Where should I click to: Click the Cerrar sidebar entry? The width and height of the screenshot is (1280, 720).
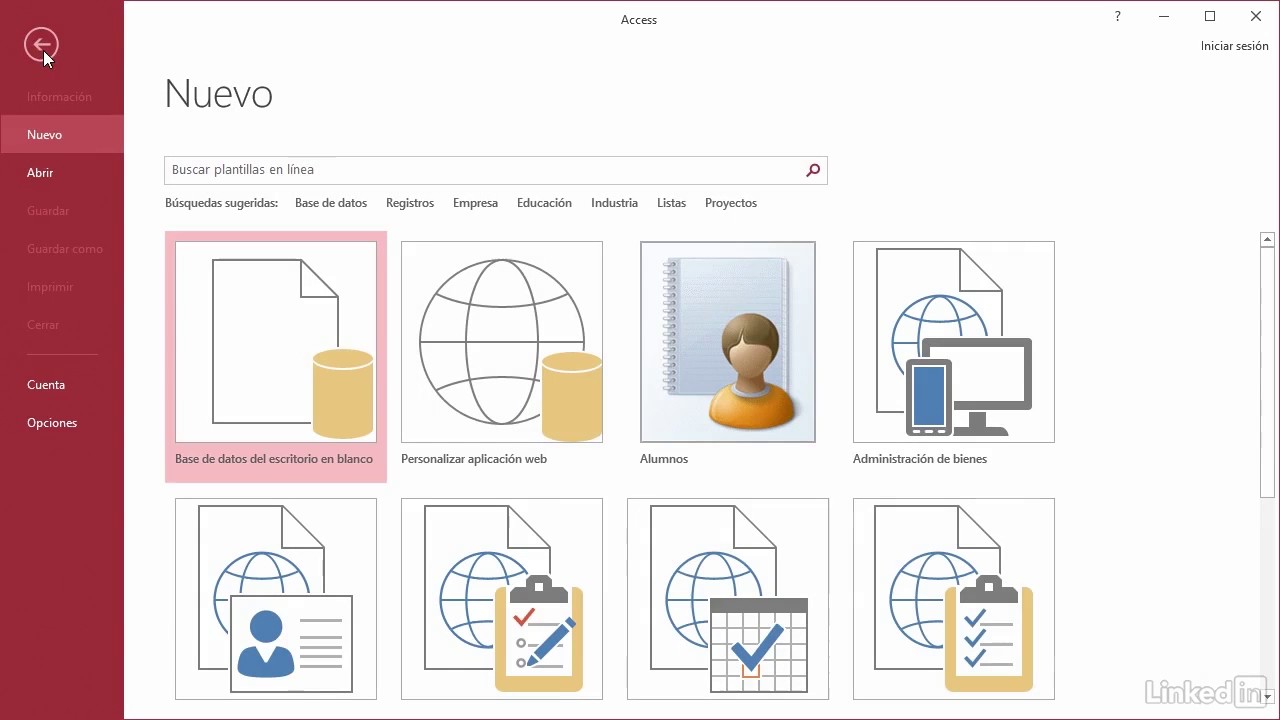click(62, 325)
